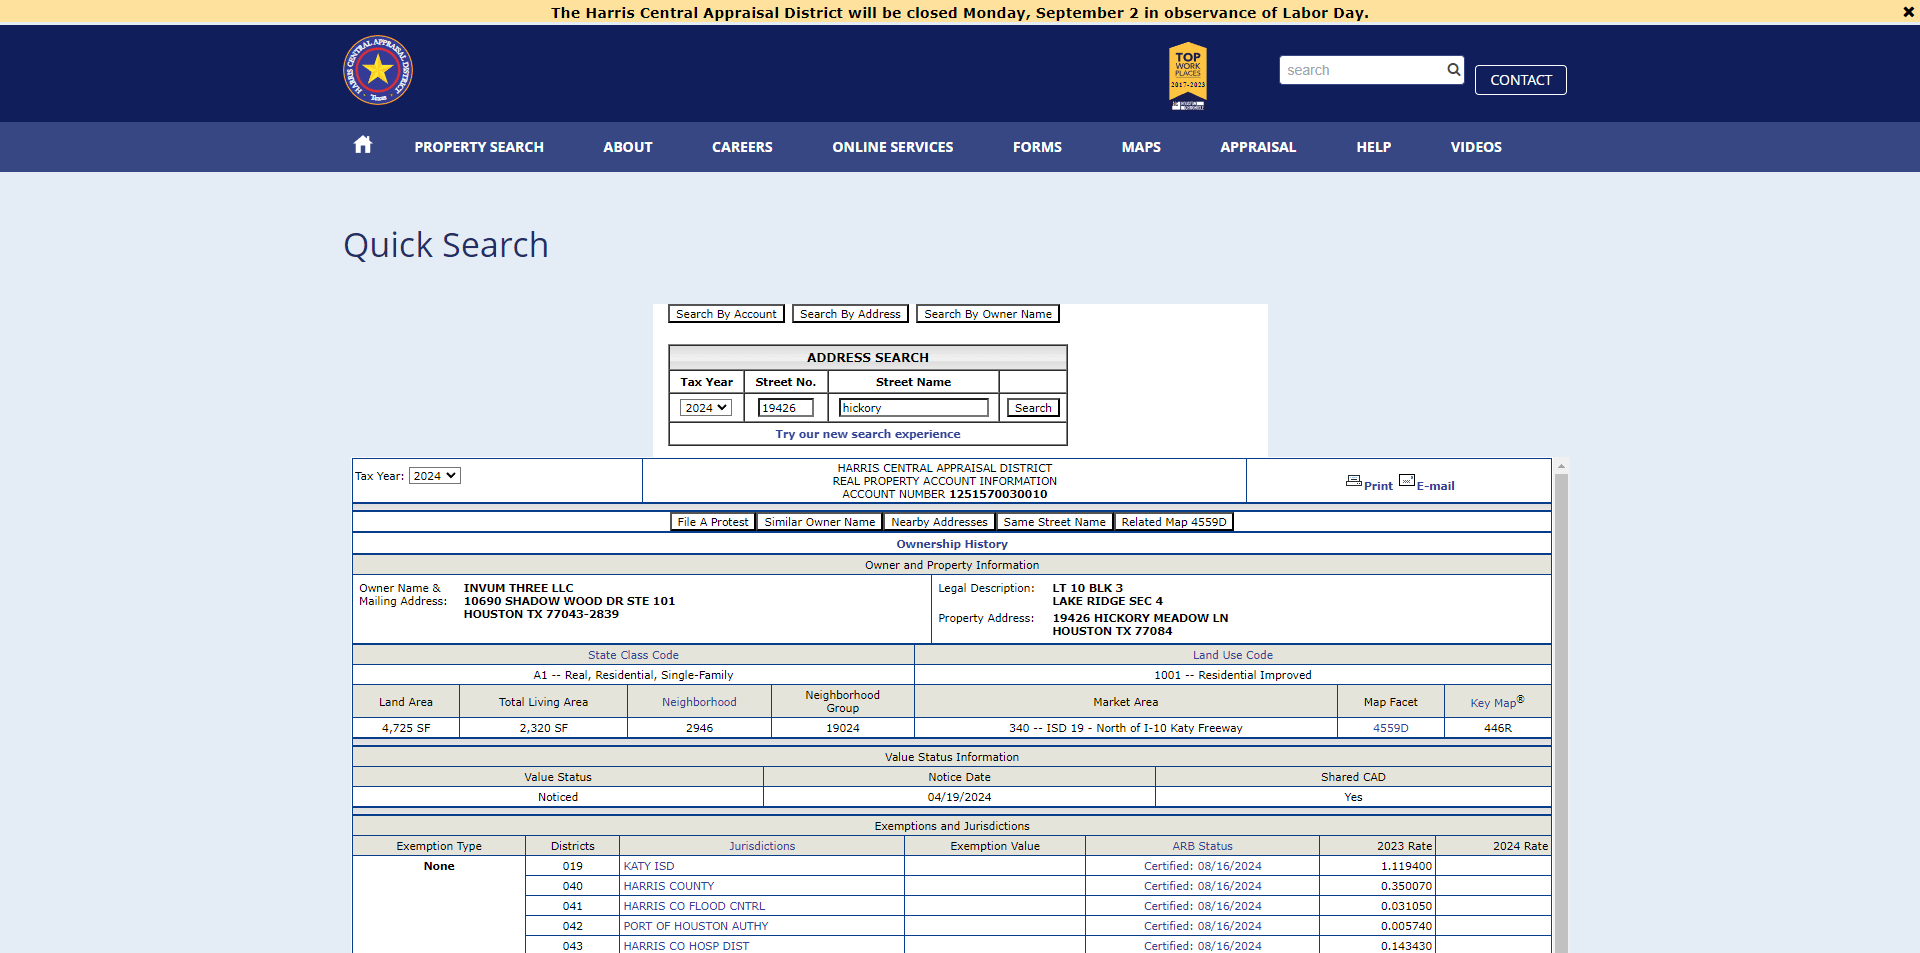Open KATY ISD jurisdiction link

click(x=649, y=866)
